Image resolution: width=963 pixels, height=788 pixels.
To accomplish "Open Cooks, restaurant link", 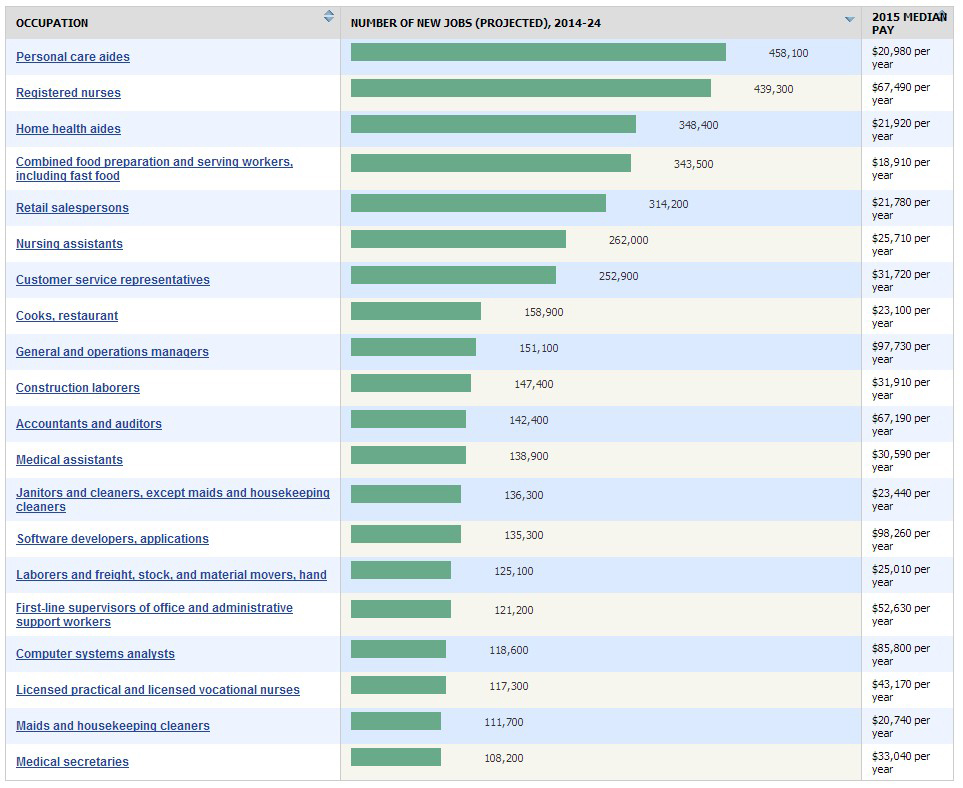I will pyautogui.click(x=67, y=316).
